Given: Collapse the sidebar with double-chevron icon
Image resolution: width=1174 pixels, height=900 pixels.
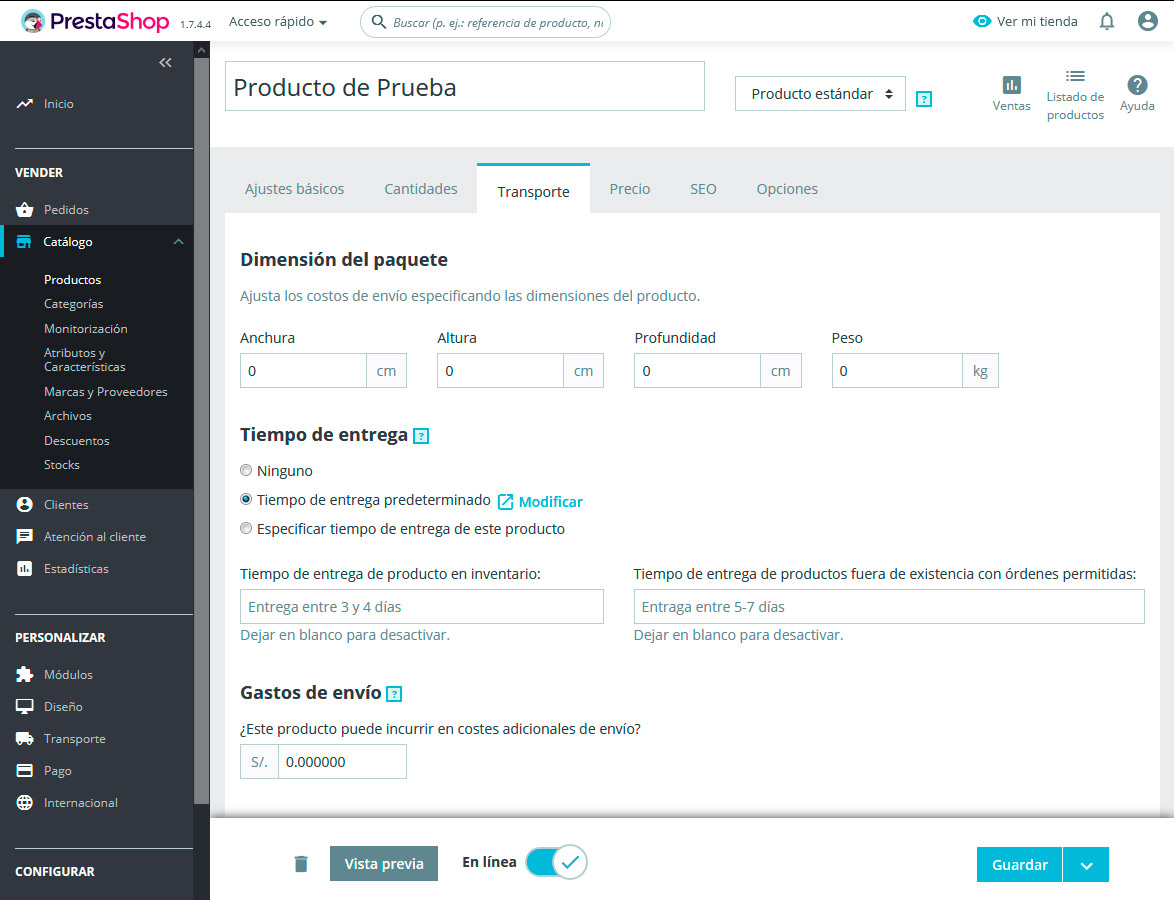Looking at the screenshot, I should coord(165,63).
